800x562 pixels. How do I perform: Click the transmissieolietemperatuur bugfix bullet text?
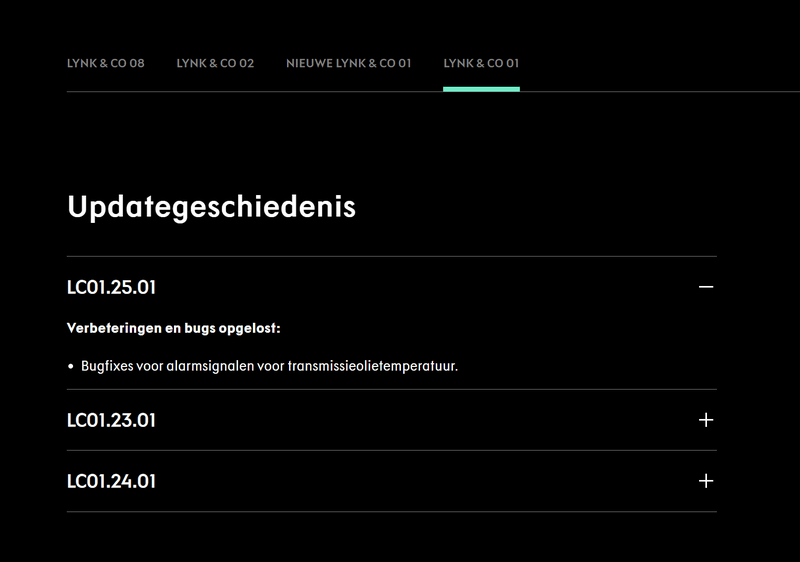pyautogui.click(x=269, y=366)
